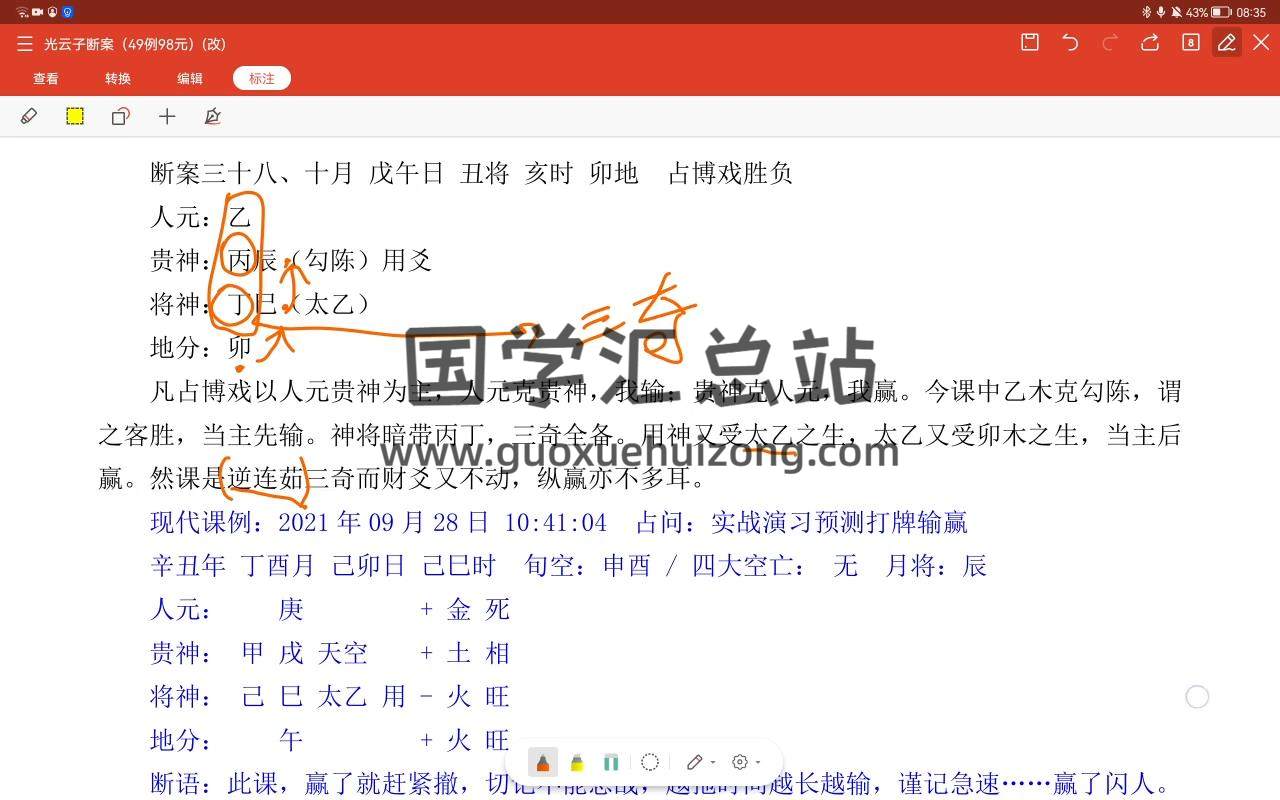1280x800 pixels.
Task: Click the heading text 断案三十八
Action: 215,174
